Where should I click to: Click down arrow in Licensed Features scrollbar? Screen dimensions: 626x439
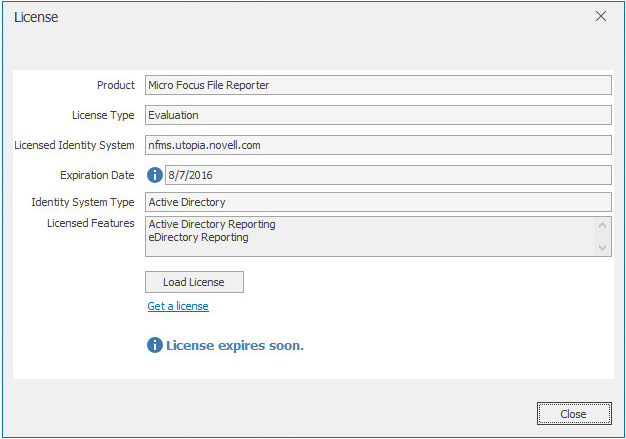(x=602, y=247)
